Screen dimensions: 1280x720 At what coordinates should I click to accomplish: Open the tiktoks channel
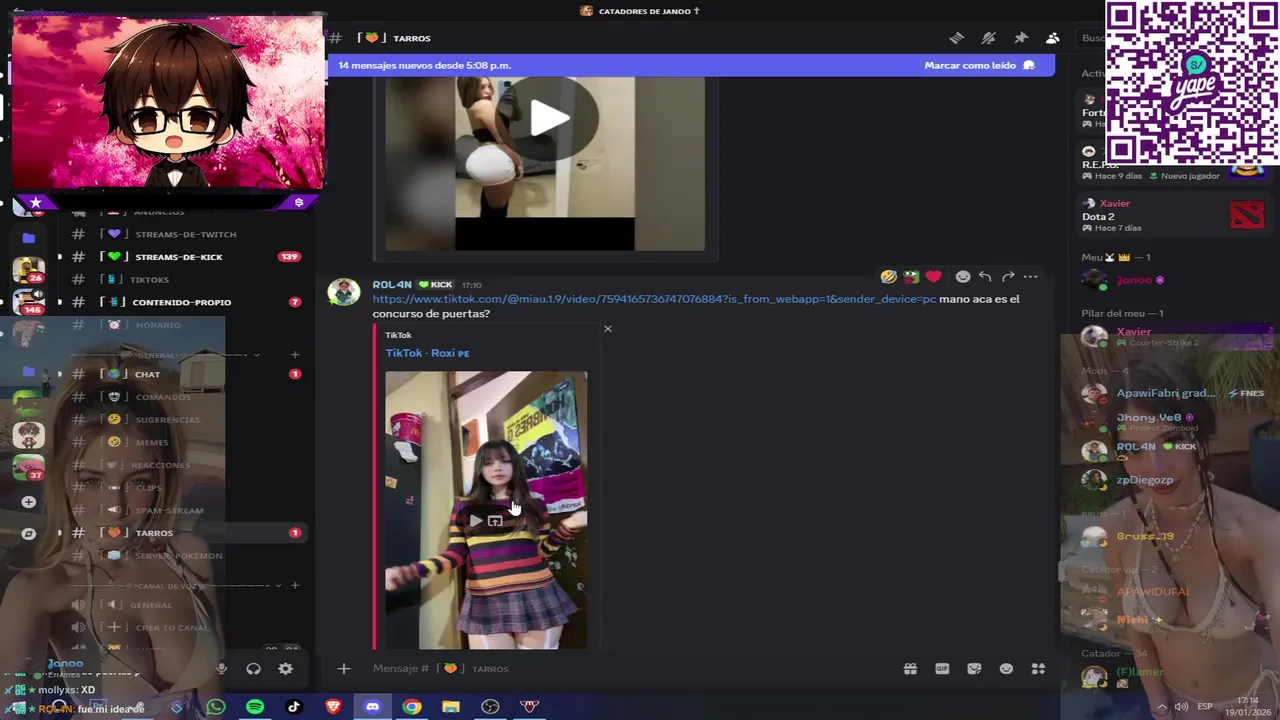coord(150,280)
